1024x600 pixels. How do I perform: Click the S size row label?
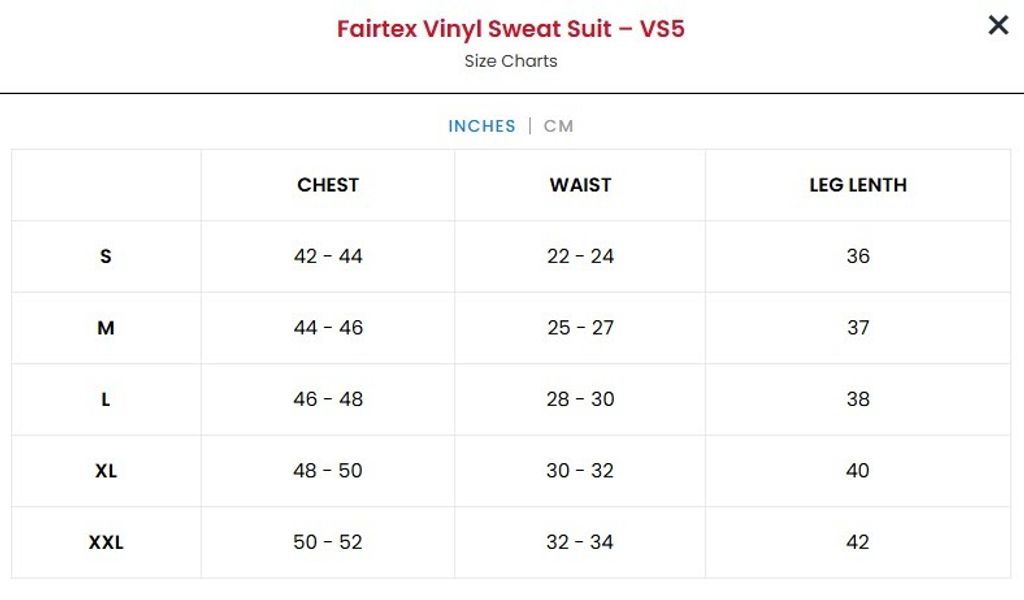pyautogui.click(x=106, y=256)
